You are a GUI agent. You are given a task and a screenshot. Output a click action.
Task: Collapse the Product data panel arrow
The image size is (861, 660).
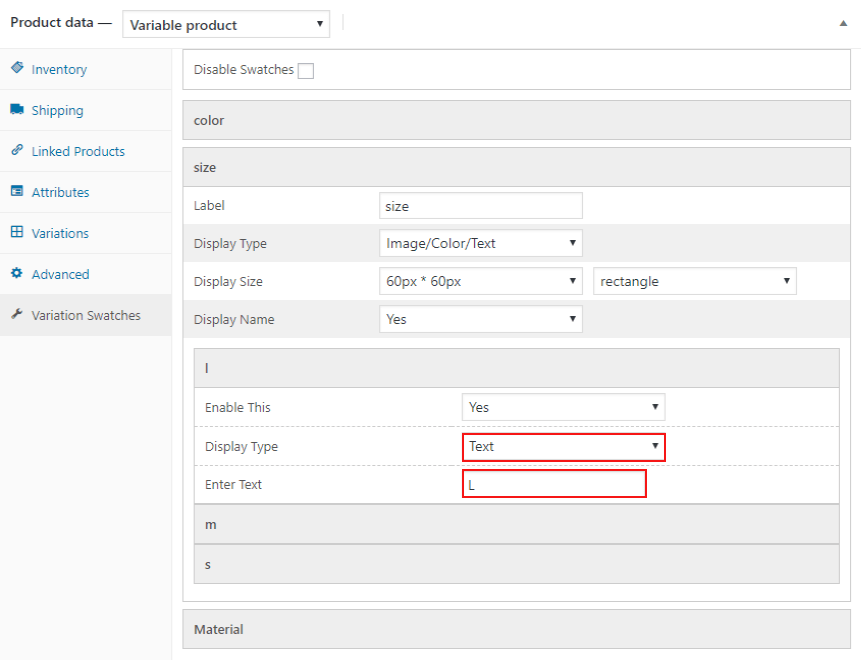coord(843,24)
